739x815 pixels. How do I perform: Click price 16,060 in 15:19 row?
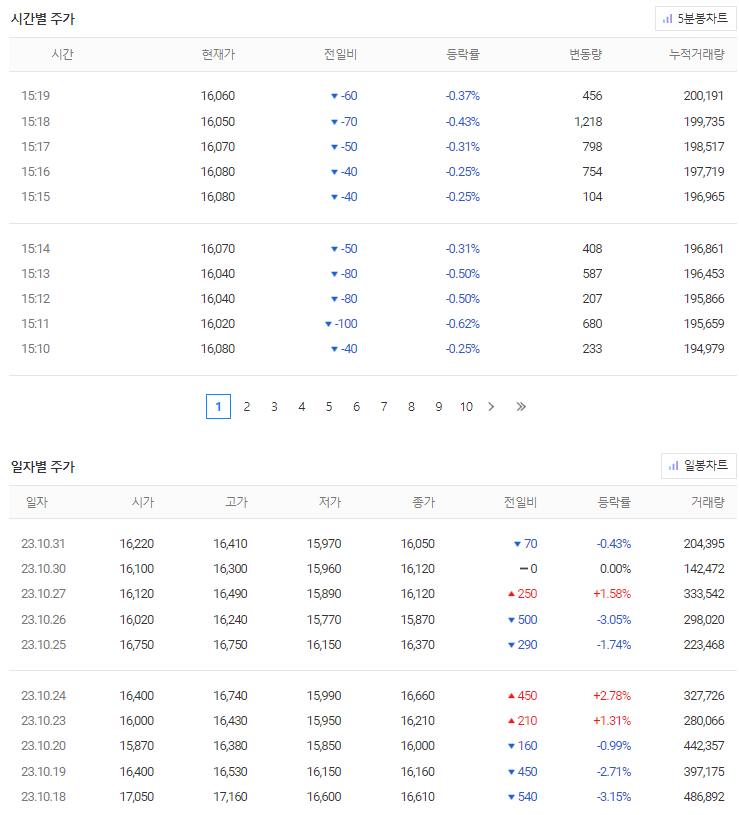click(x=218, y=96)
